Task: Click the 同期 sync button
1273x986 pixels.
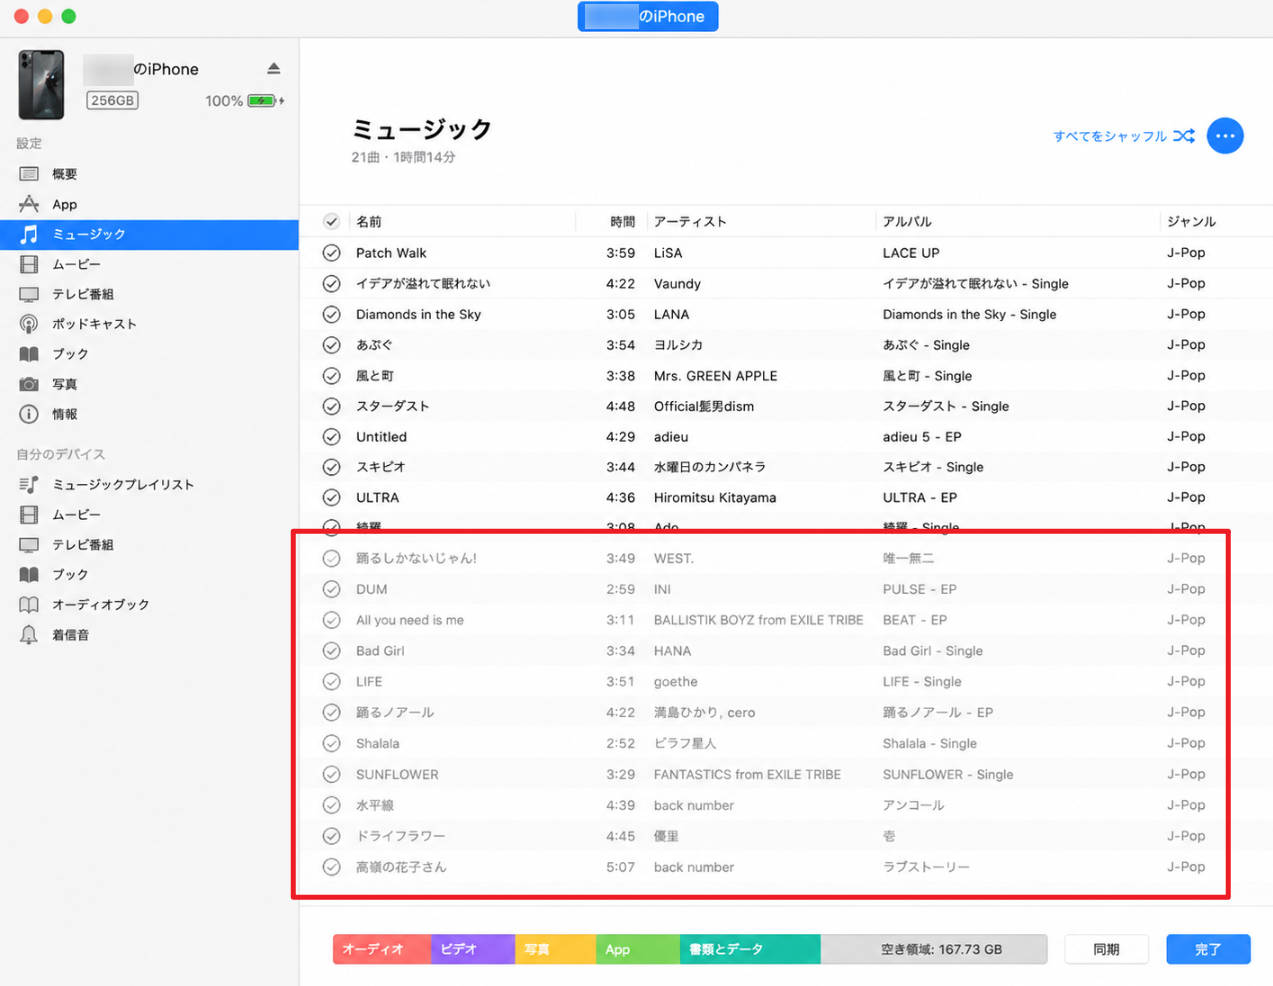Action: coord(1106,949)
